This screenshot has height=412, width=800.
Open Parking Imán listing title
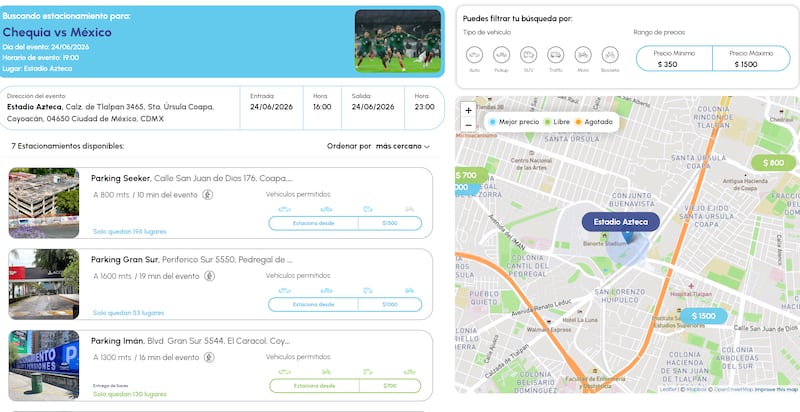118,341
